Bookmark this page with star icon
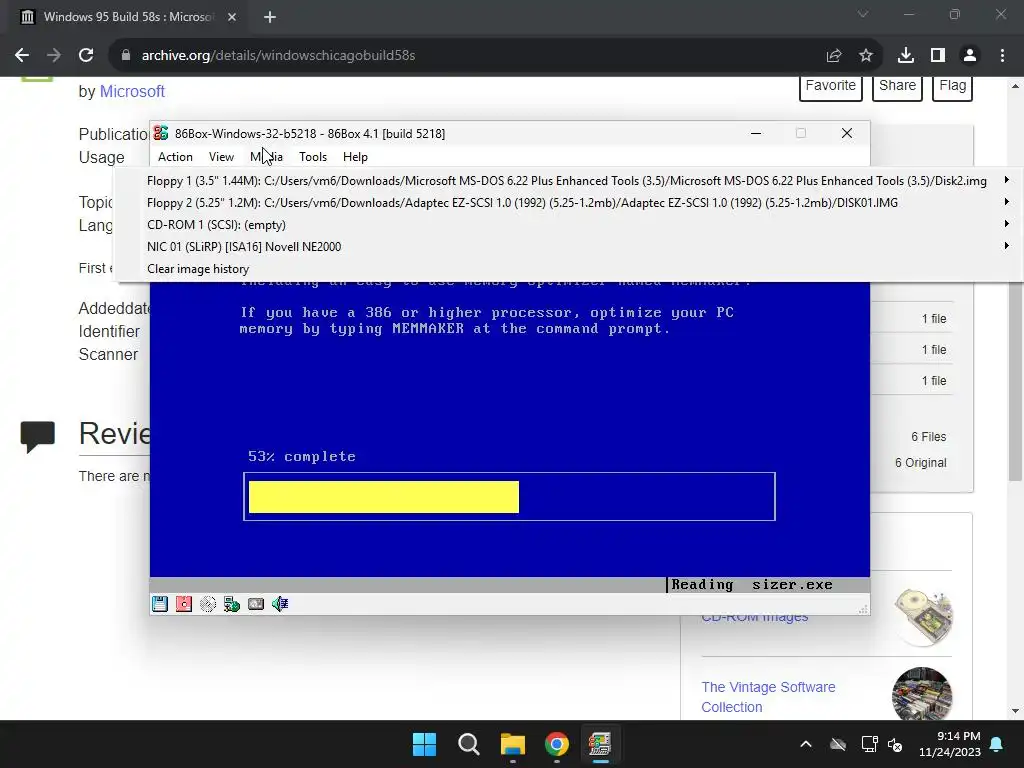This screenshot has width=1024, height=768. (x=866, y=56)
